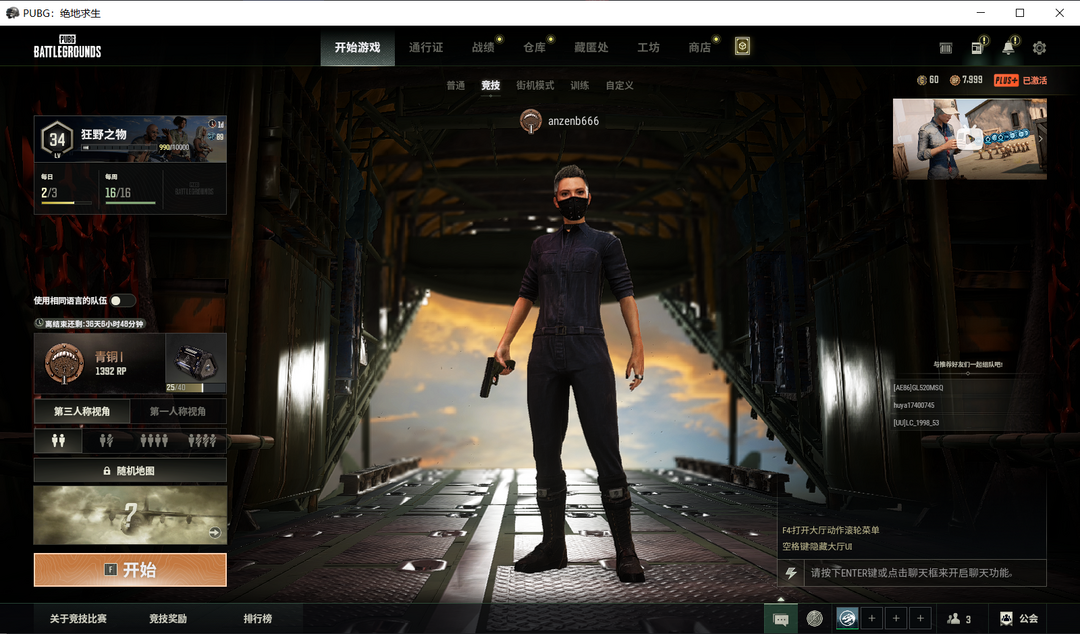Open the 工坊 tab
The image size is (1080, 634).
pyautogui.click(x=648, y=48)
